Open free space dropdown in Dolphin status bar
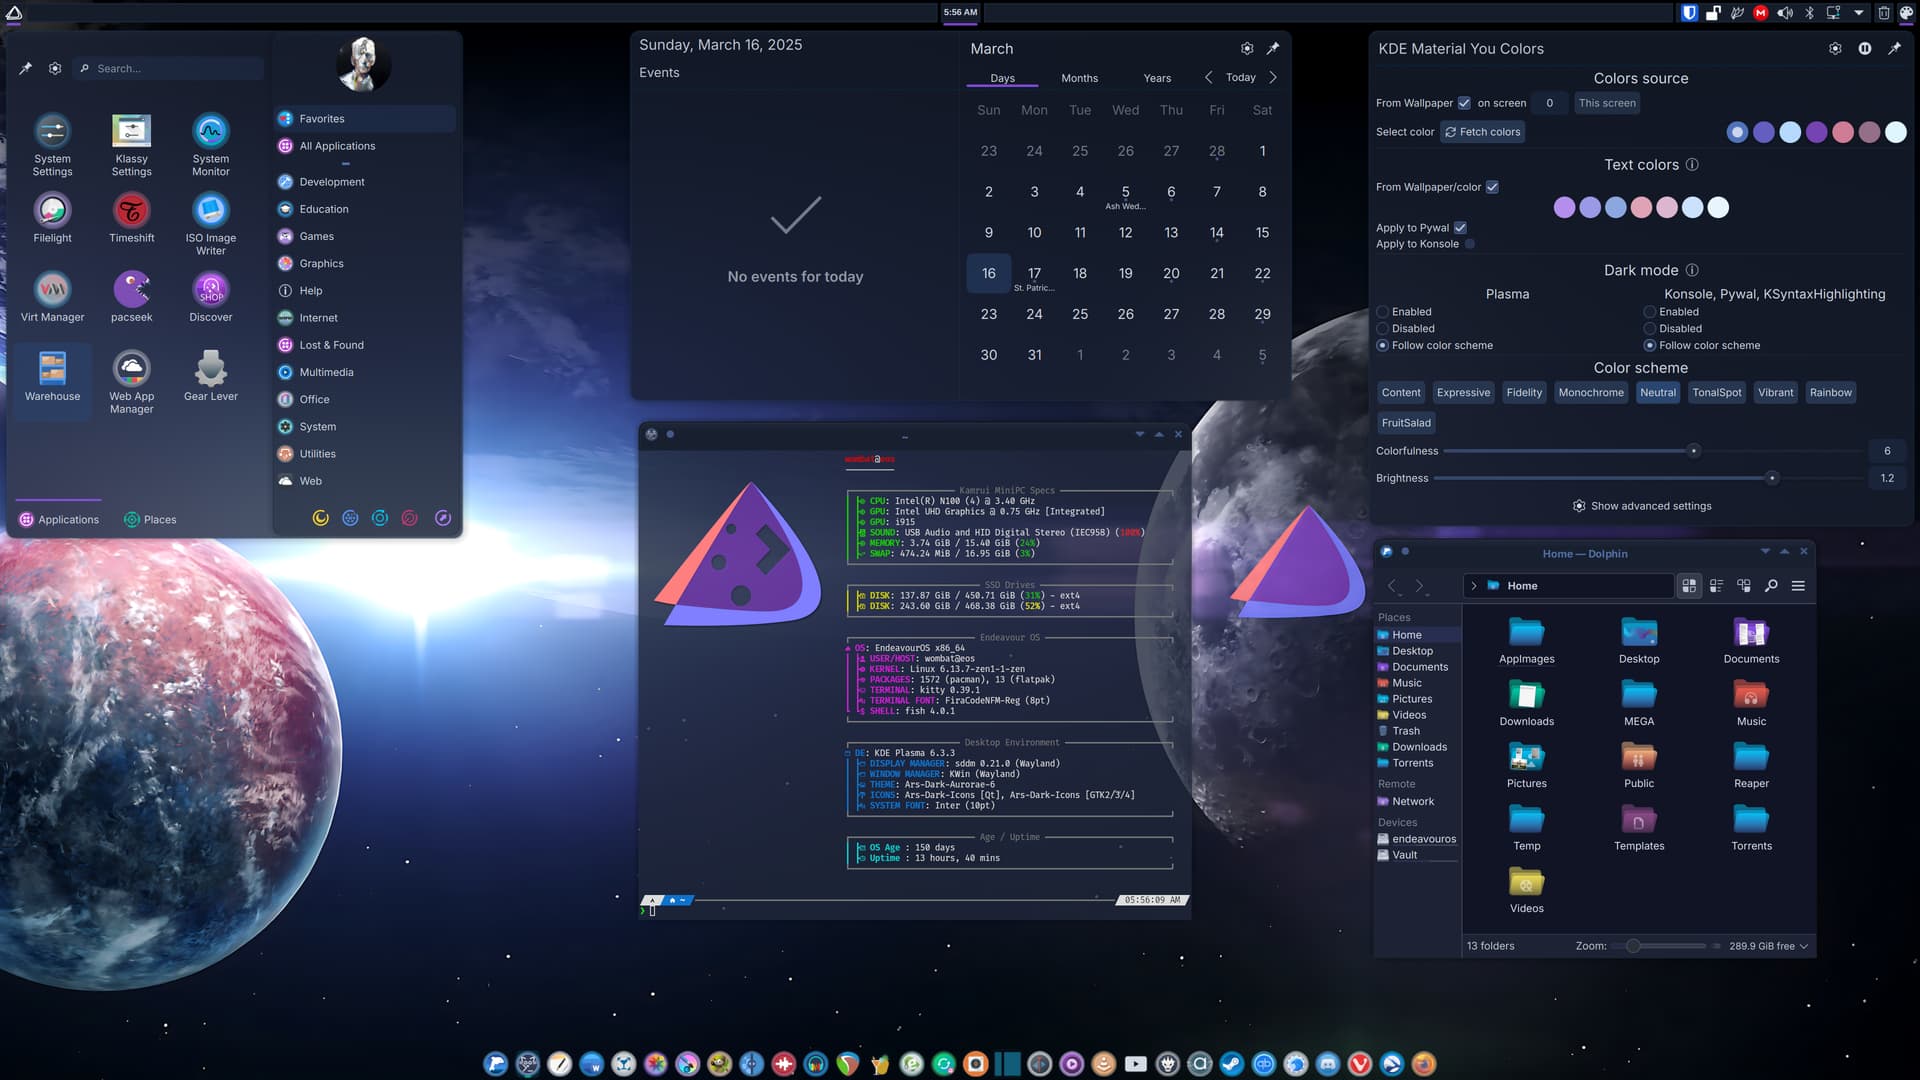 pos(1768,946)
